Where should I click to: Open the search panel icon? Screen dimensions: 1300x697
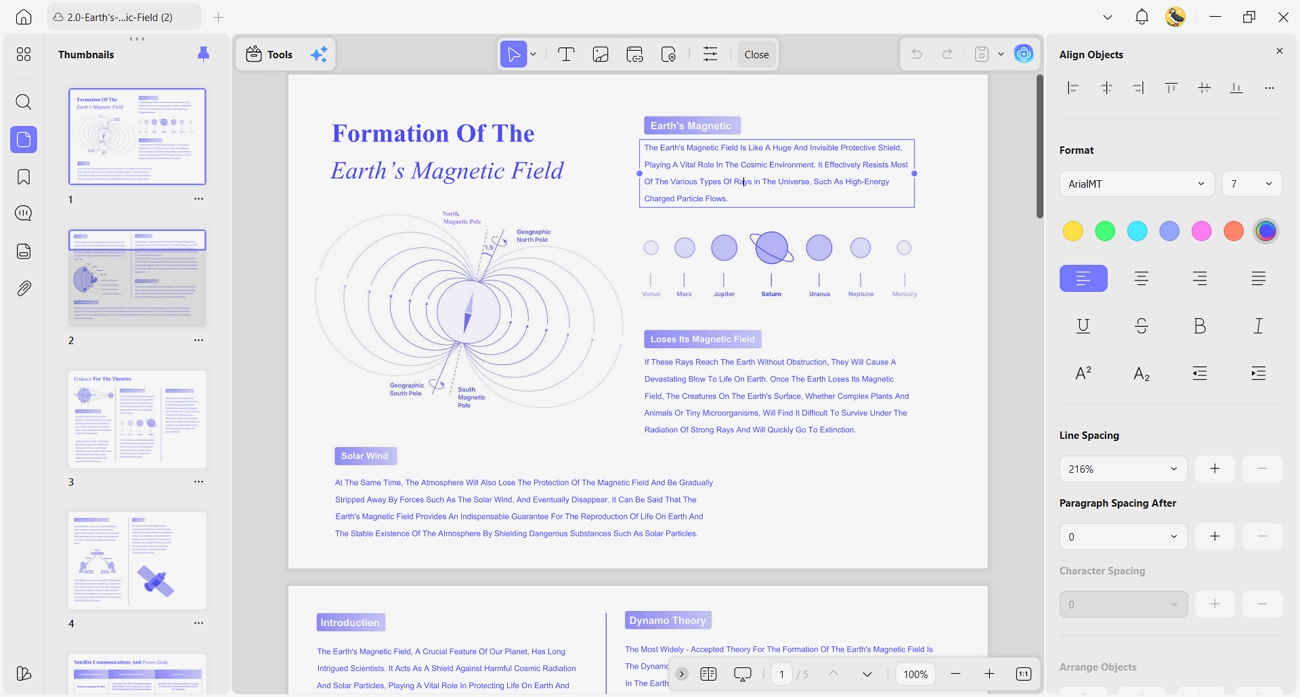24,102
